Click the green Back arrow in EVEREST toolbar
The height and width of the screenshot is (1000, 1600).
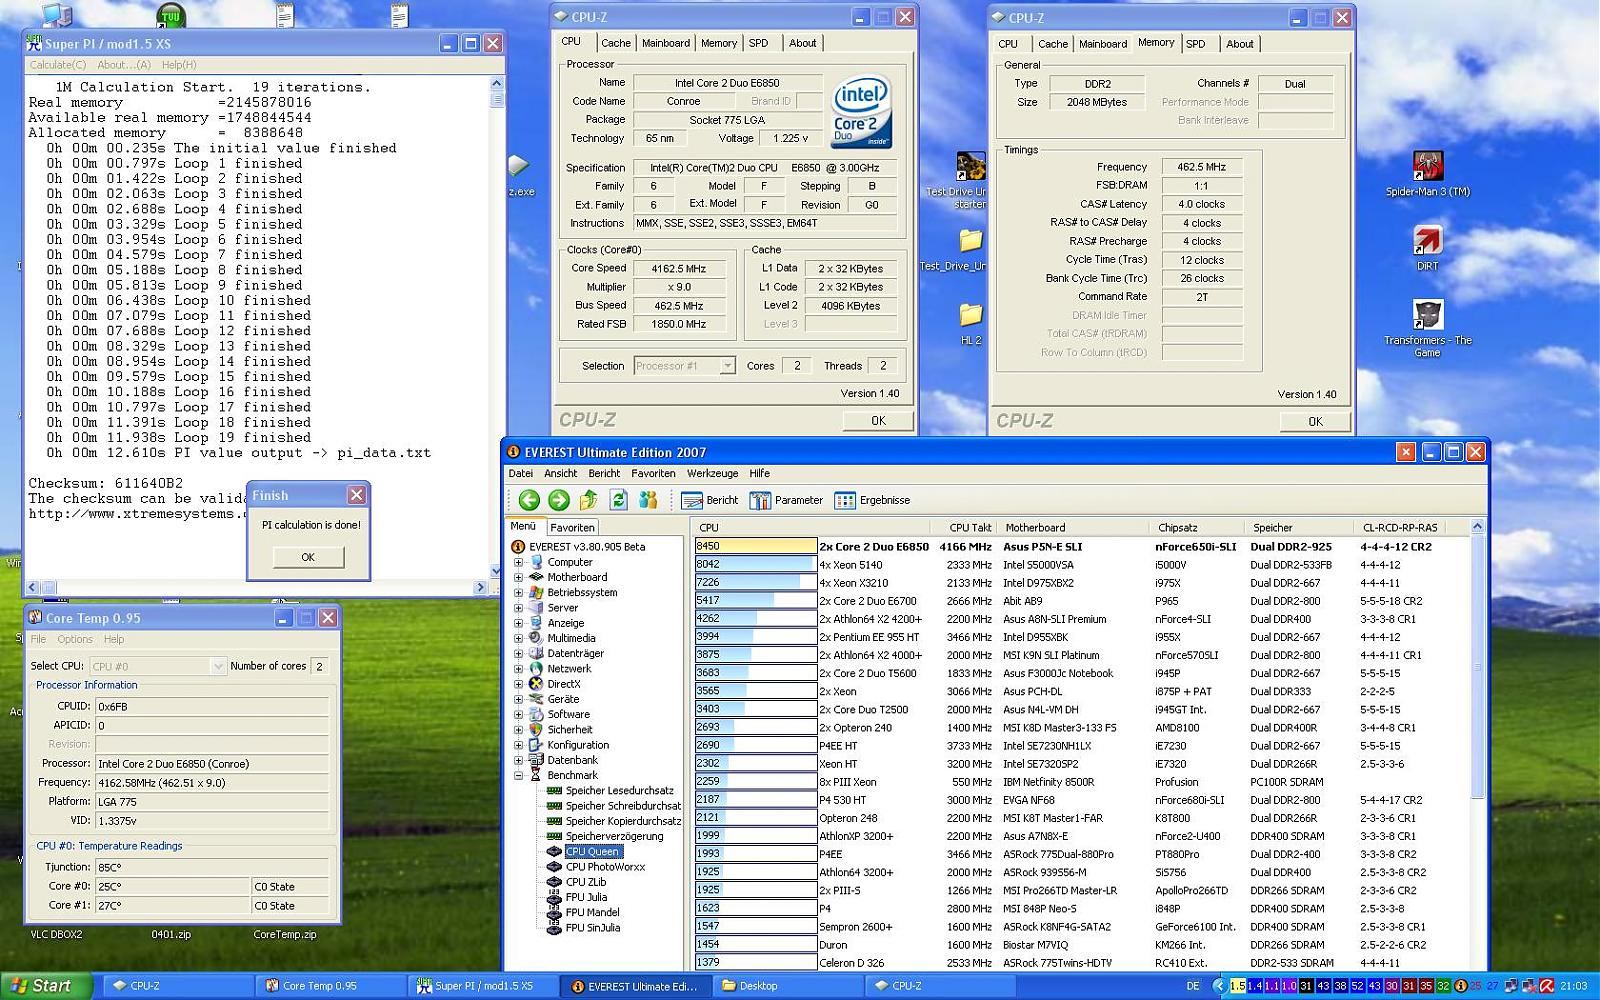(529, 500)
